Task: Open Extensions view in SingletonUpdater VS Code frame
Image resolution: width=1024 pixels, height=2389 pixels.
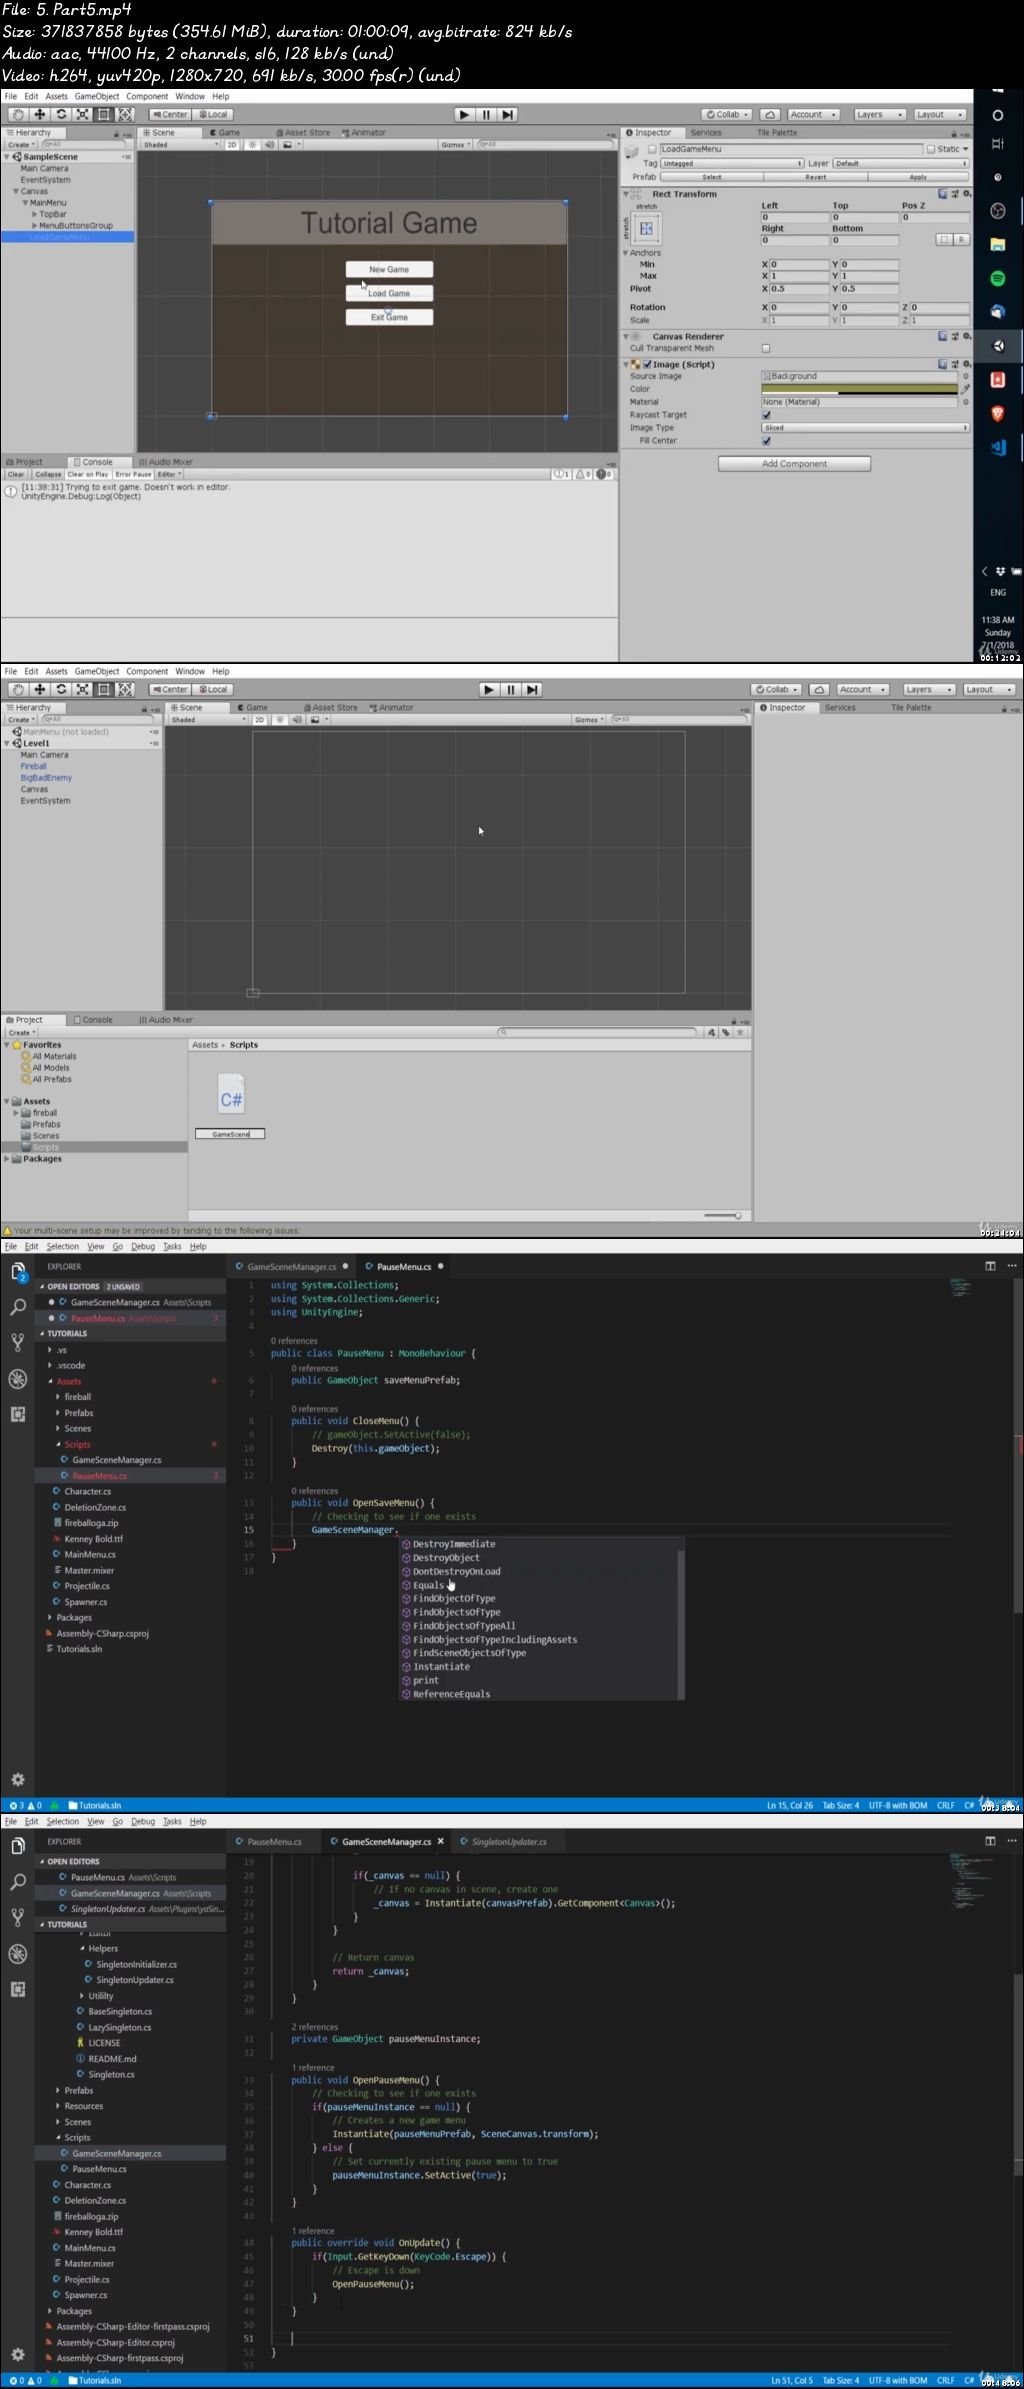Action: point(18,1989)
